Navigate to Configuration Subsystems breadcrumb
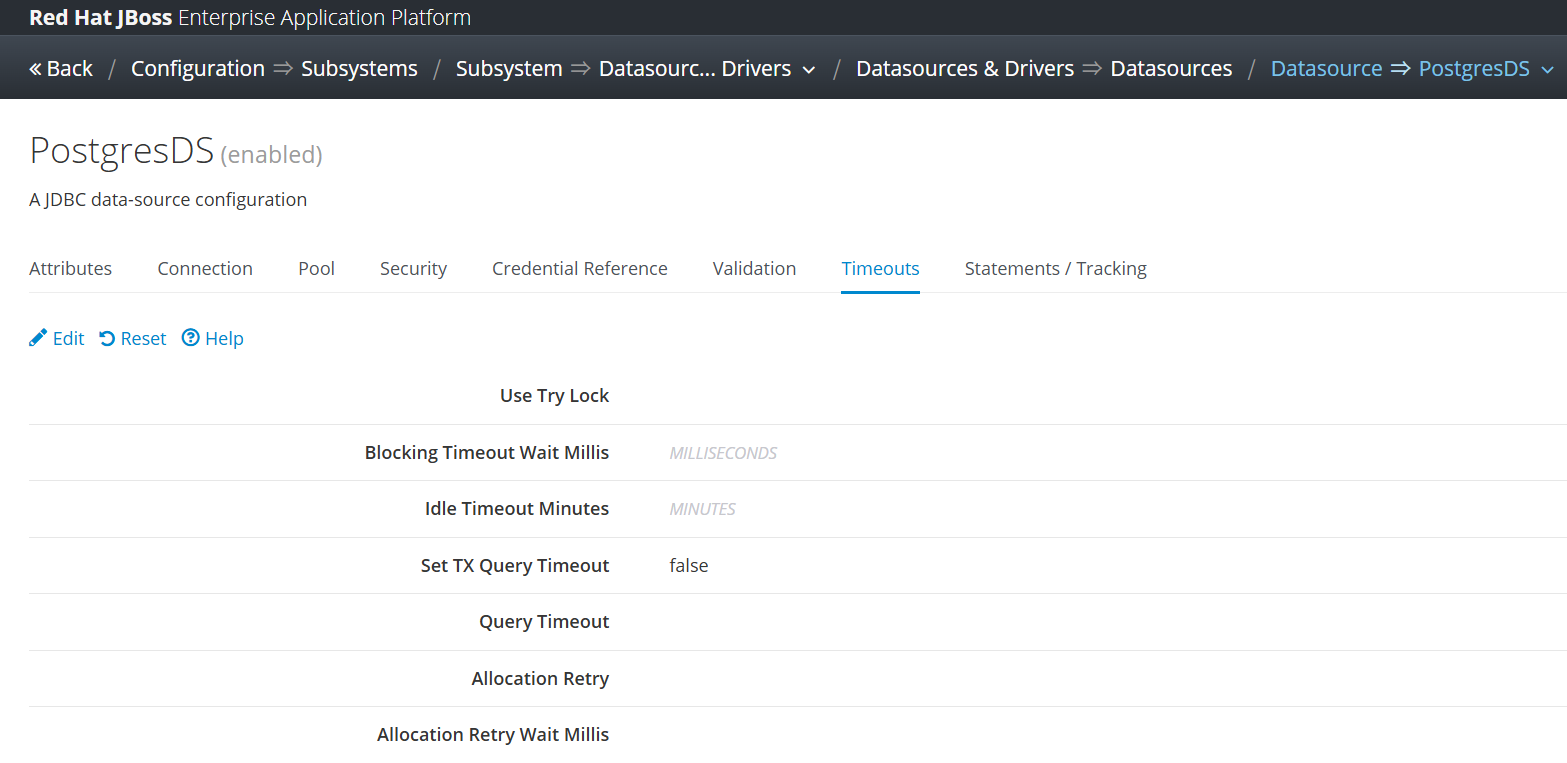The height and width of the screenshot is (763, 1567). (274, 69)
